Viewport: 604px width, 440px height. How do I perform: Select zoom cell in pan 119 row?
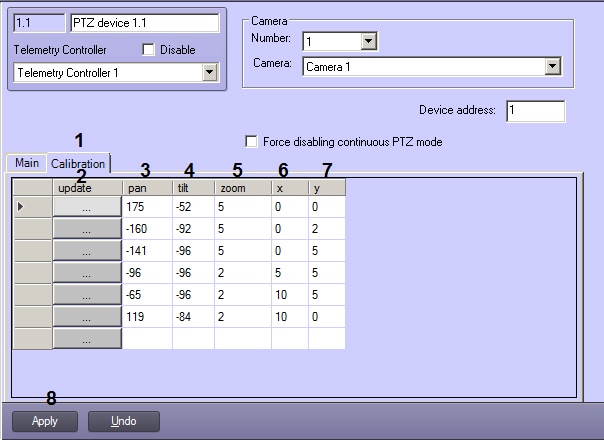tap(243, 317)
